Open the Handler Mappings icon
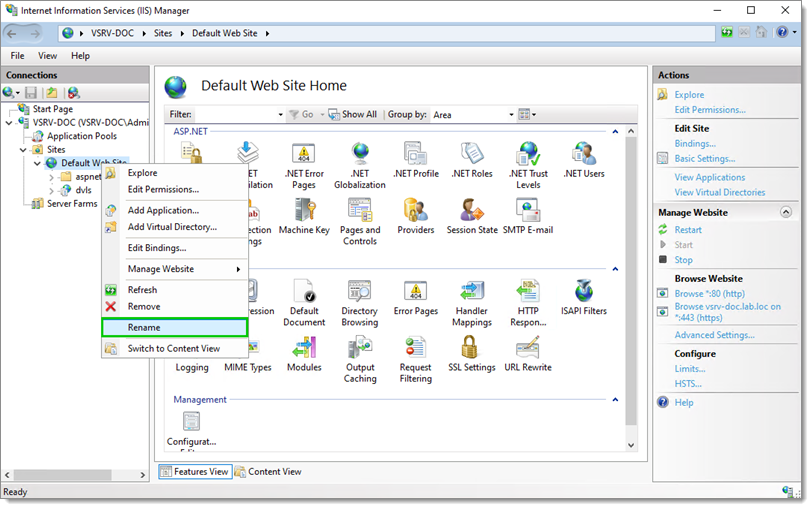812x509 pixels. click(x=471, y=303)
